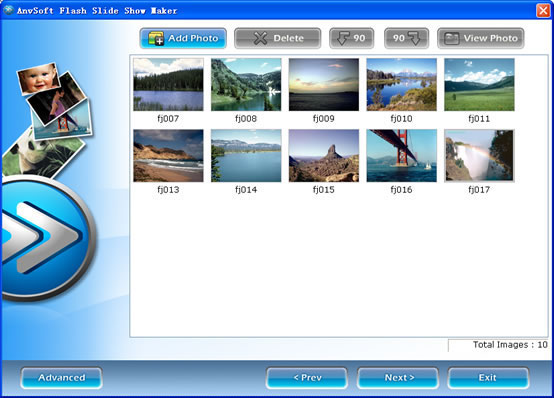This screenshot has height=398, width=554.
Task: Click the Add Photo button
Action: pos(183,38)
